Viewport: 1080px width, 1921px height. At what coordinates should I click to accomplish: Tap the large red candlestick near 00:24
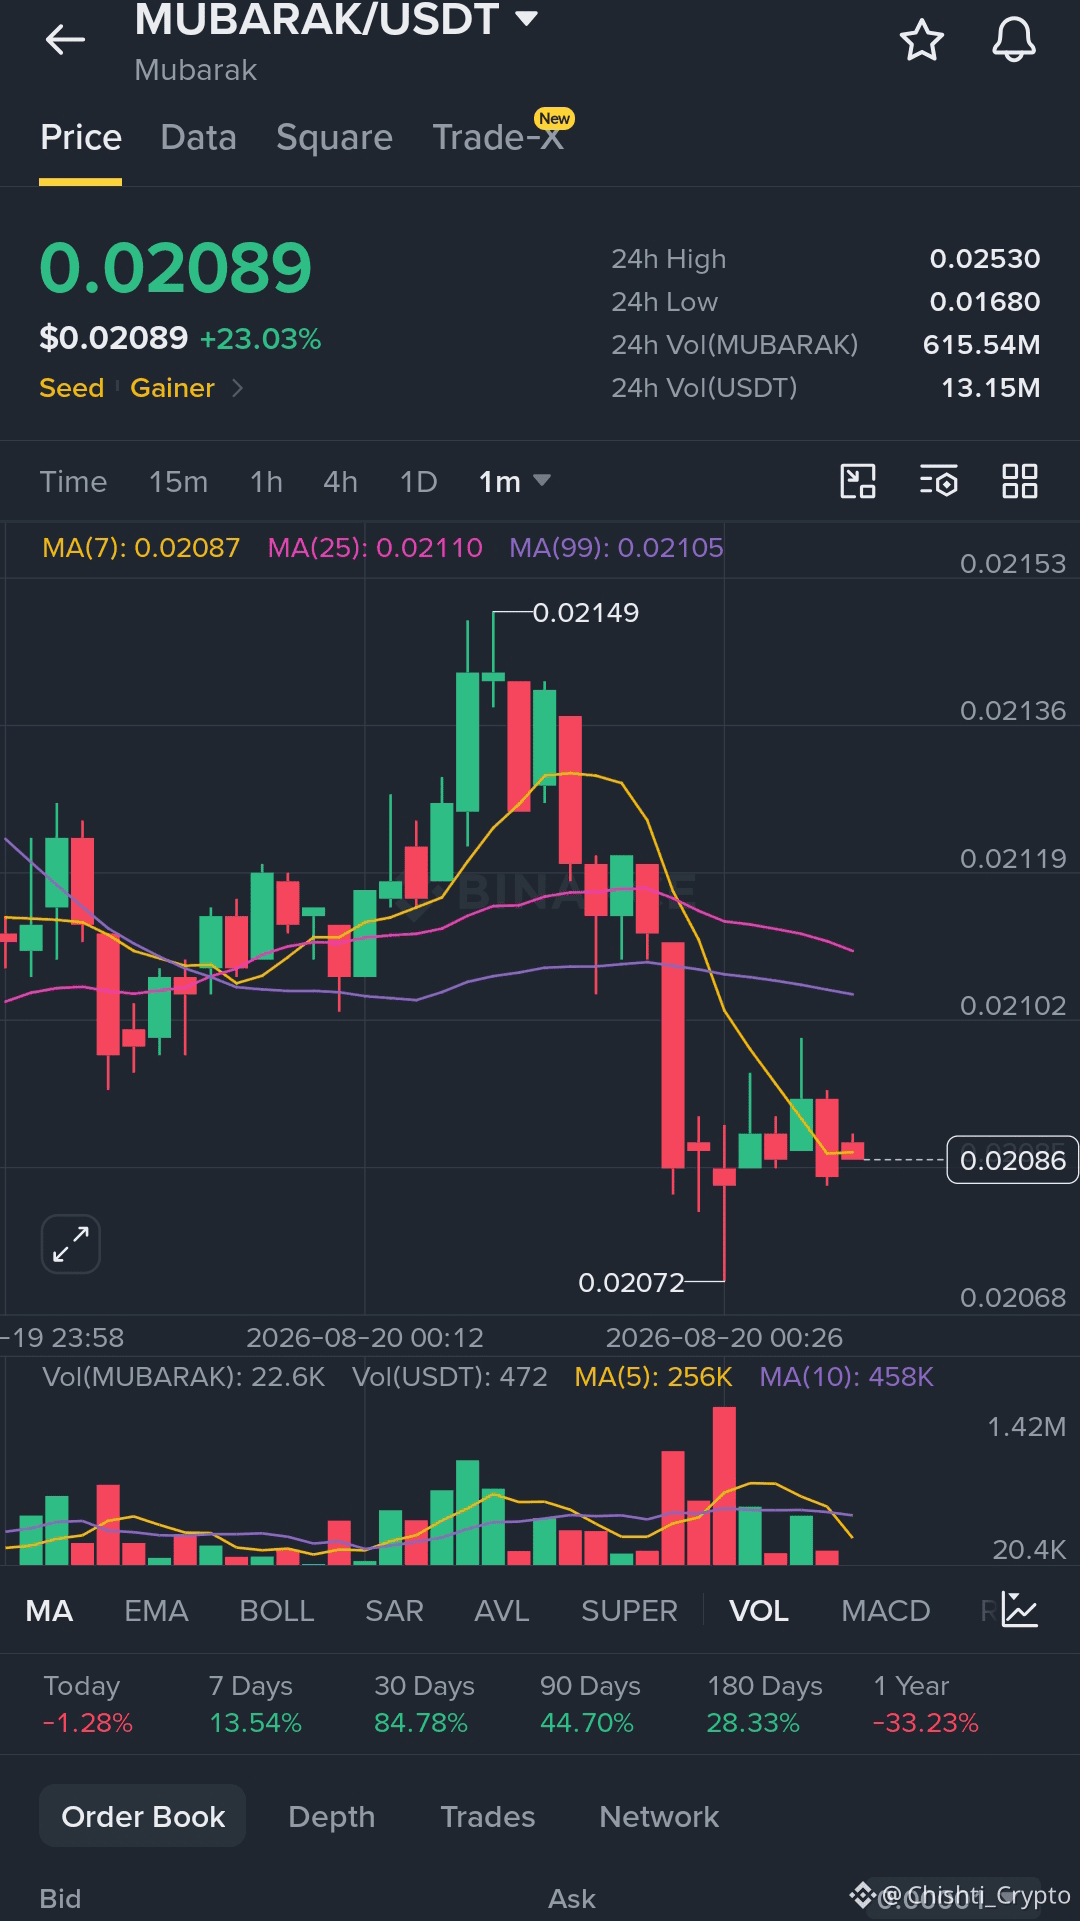(673, 1055)
